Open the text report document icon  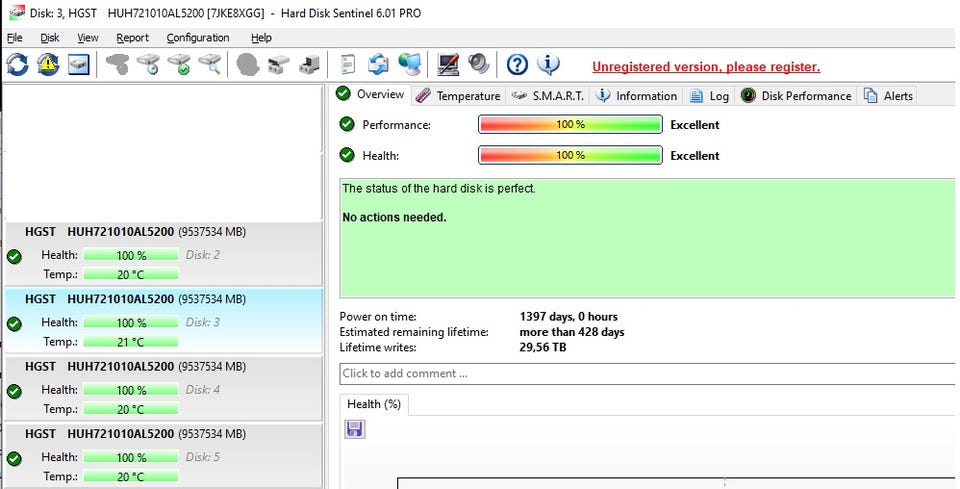(x=348, y=64)
